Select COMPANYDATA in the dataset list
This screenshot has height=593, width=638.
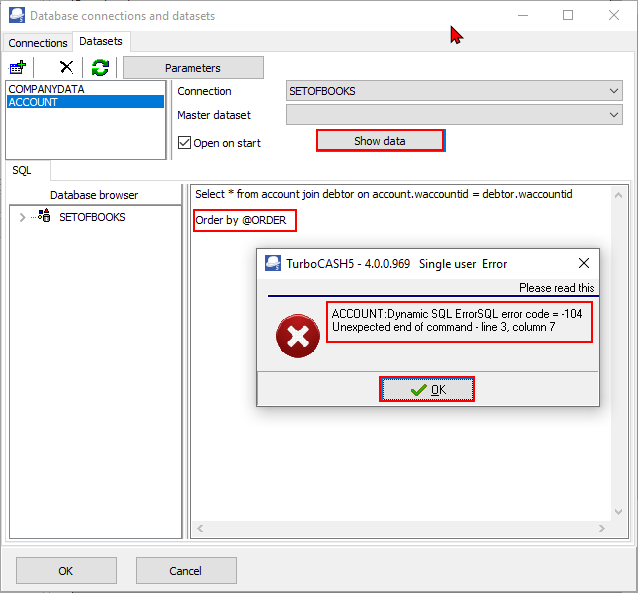[x=46, y=89]
